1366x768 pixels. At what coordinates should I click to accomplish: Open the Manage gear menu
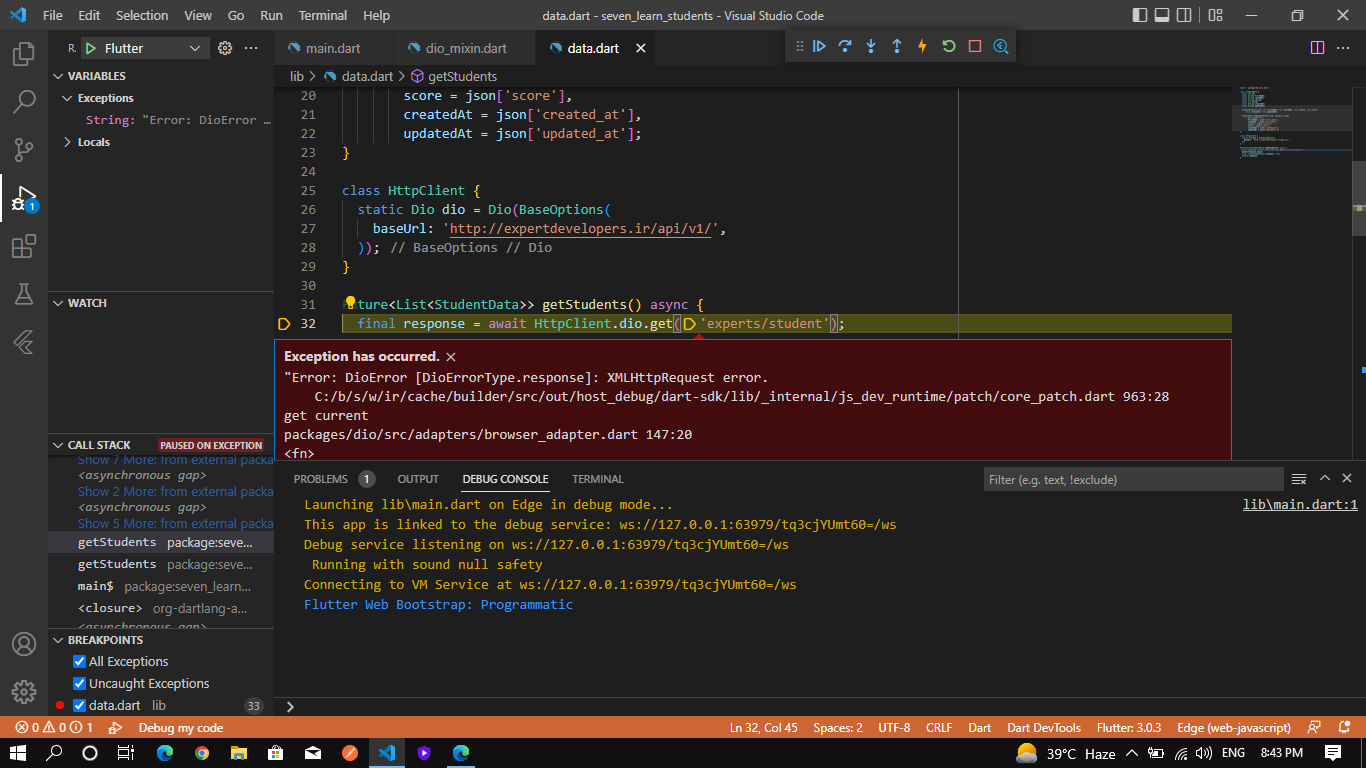tap(24, 692)
